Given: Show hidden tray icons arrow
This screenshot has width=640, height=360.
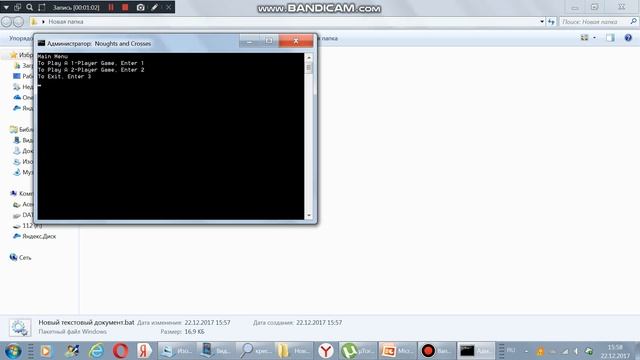Looking at the screenshot, I should [526, 351].
